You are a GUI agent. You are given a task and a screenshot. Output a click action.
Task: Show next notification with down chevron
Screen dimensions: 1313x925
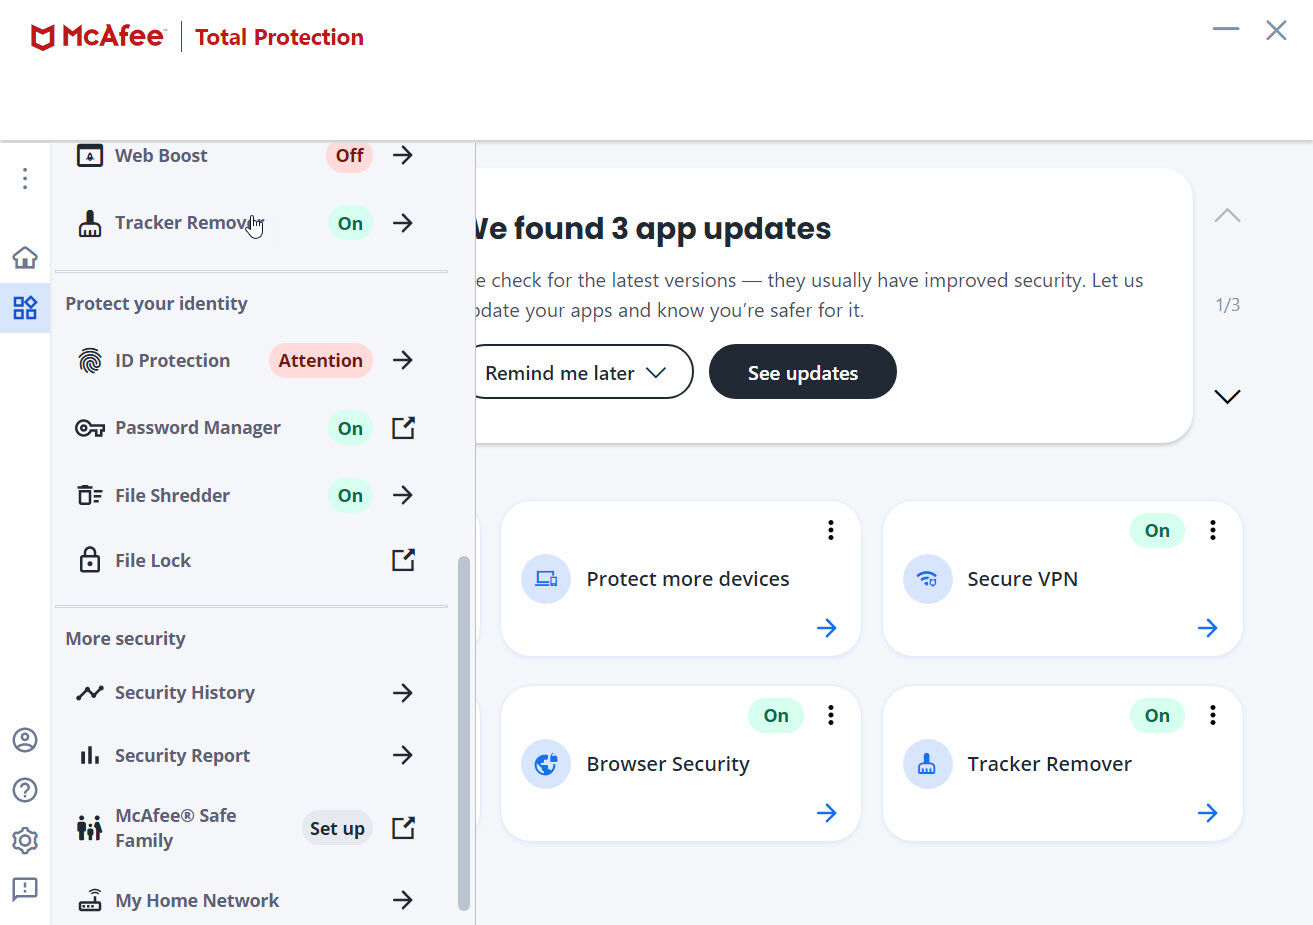coord(1227,397)
